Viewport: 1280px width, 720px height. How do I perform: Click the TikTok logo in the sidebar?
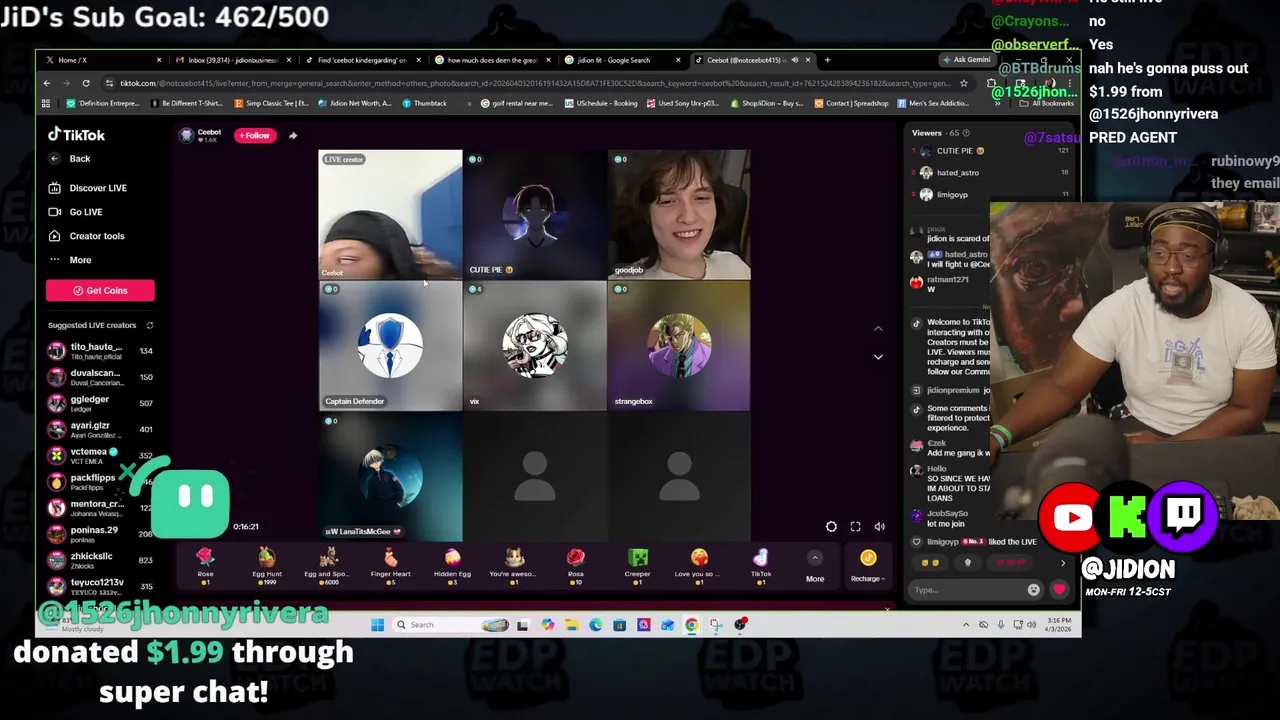coord(76,134)
